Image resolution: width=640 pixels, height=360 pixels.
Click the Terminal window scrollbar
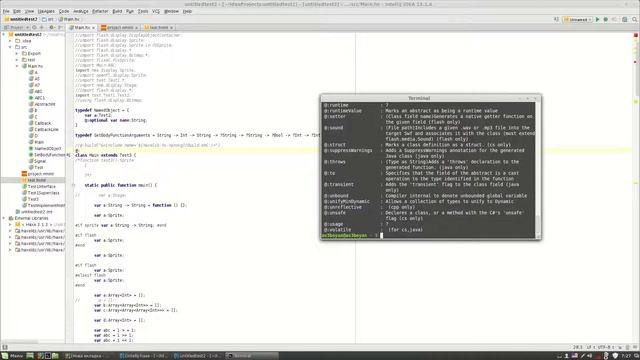click(538, 170)
